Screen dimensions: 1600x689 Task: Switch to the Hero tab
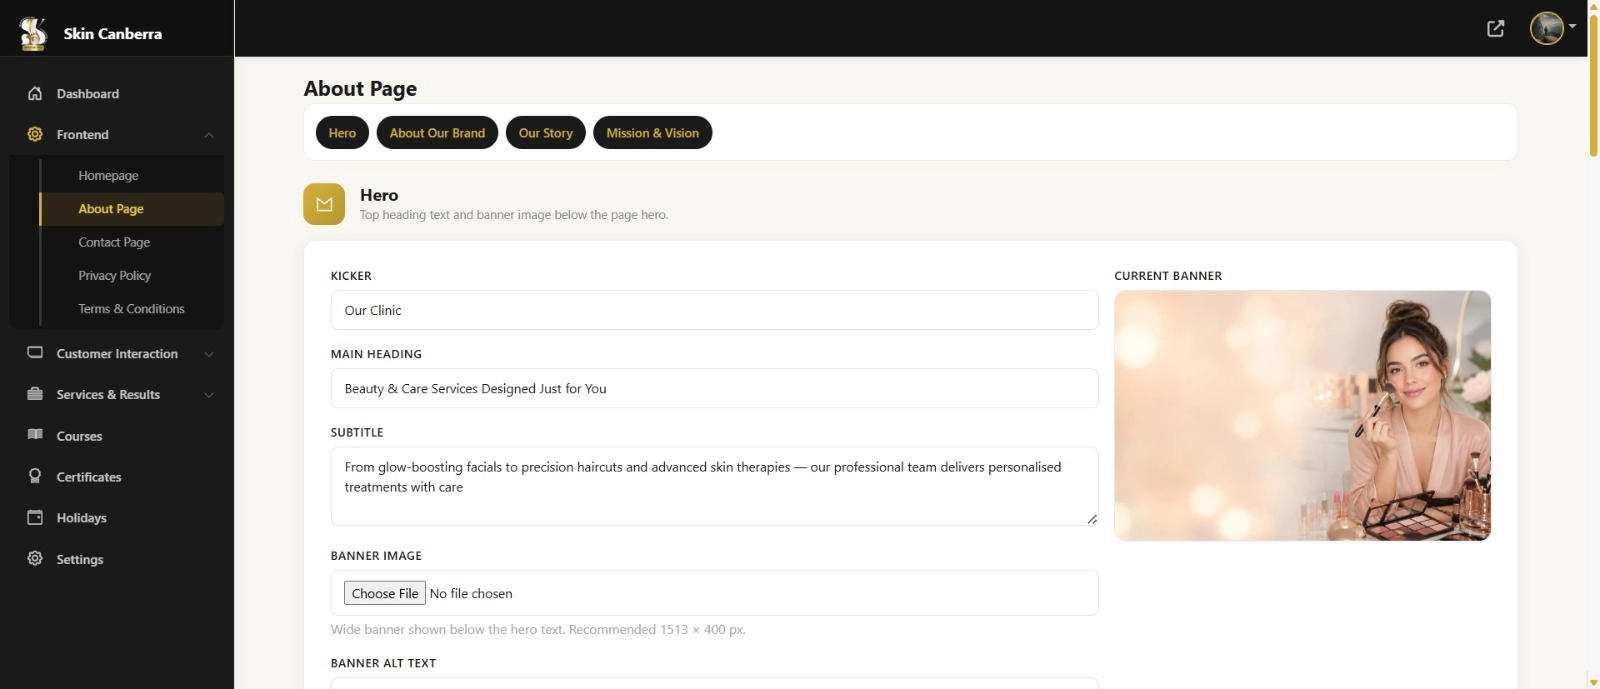pos(342,133)
